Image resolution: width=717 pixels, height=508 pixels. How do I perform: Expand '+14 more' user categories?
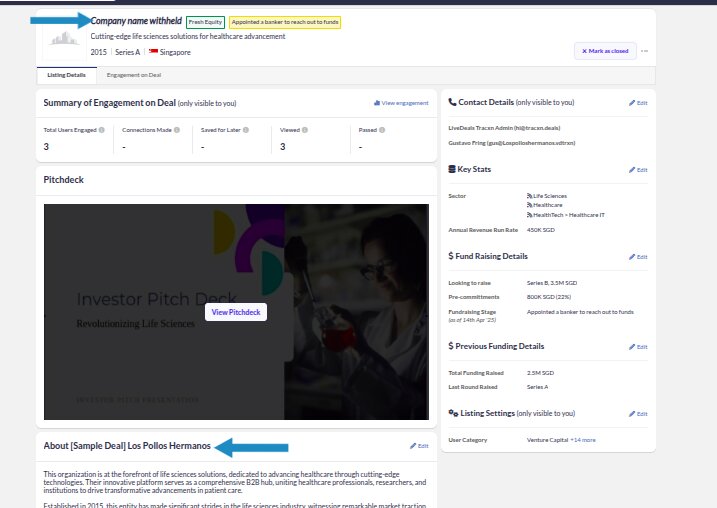coord(583,440)
